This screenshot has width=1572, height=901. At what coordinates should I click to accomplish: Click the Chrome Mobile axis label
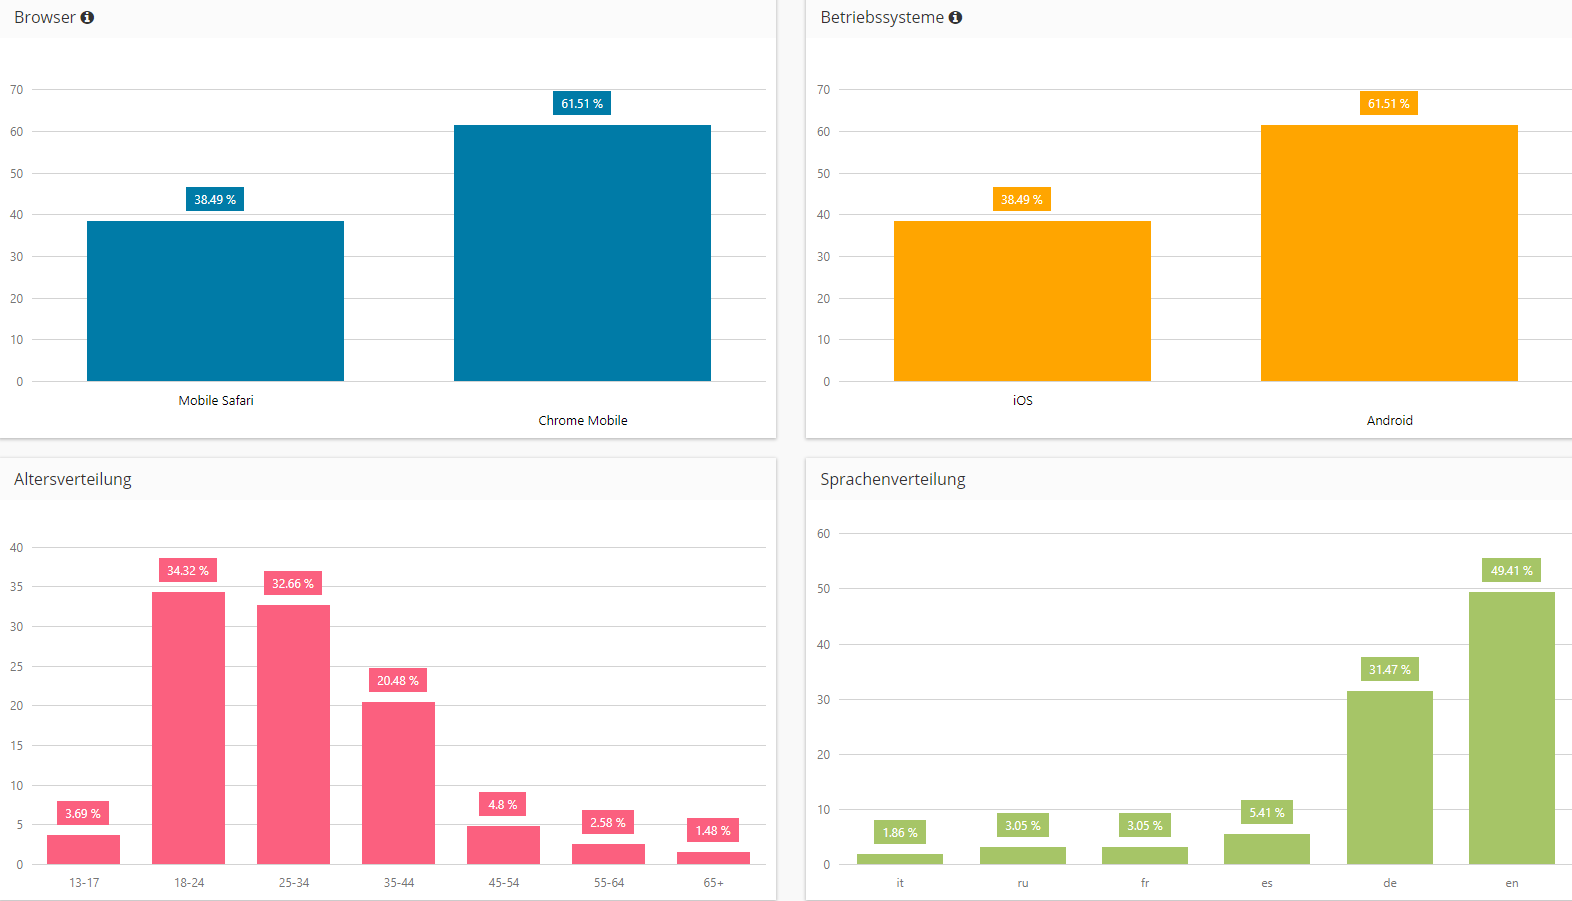pos(583,420)
